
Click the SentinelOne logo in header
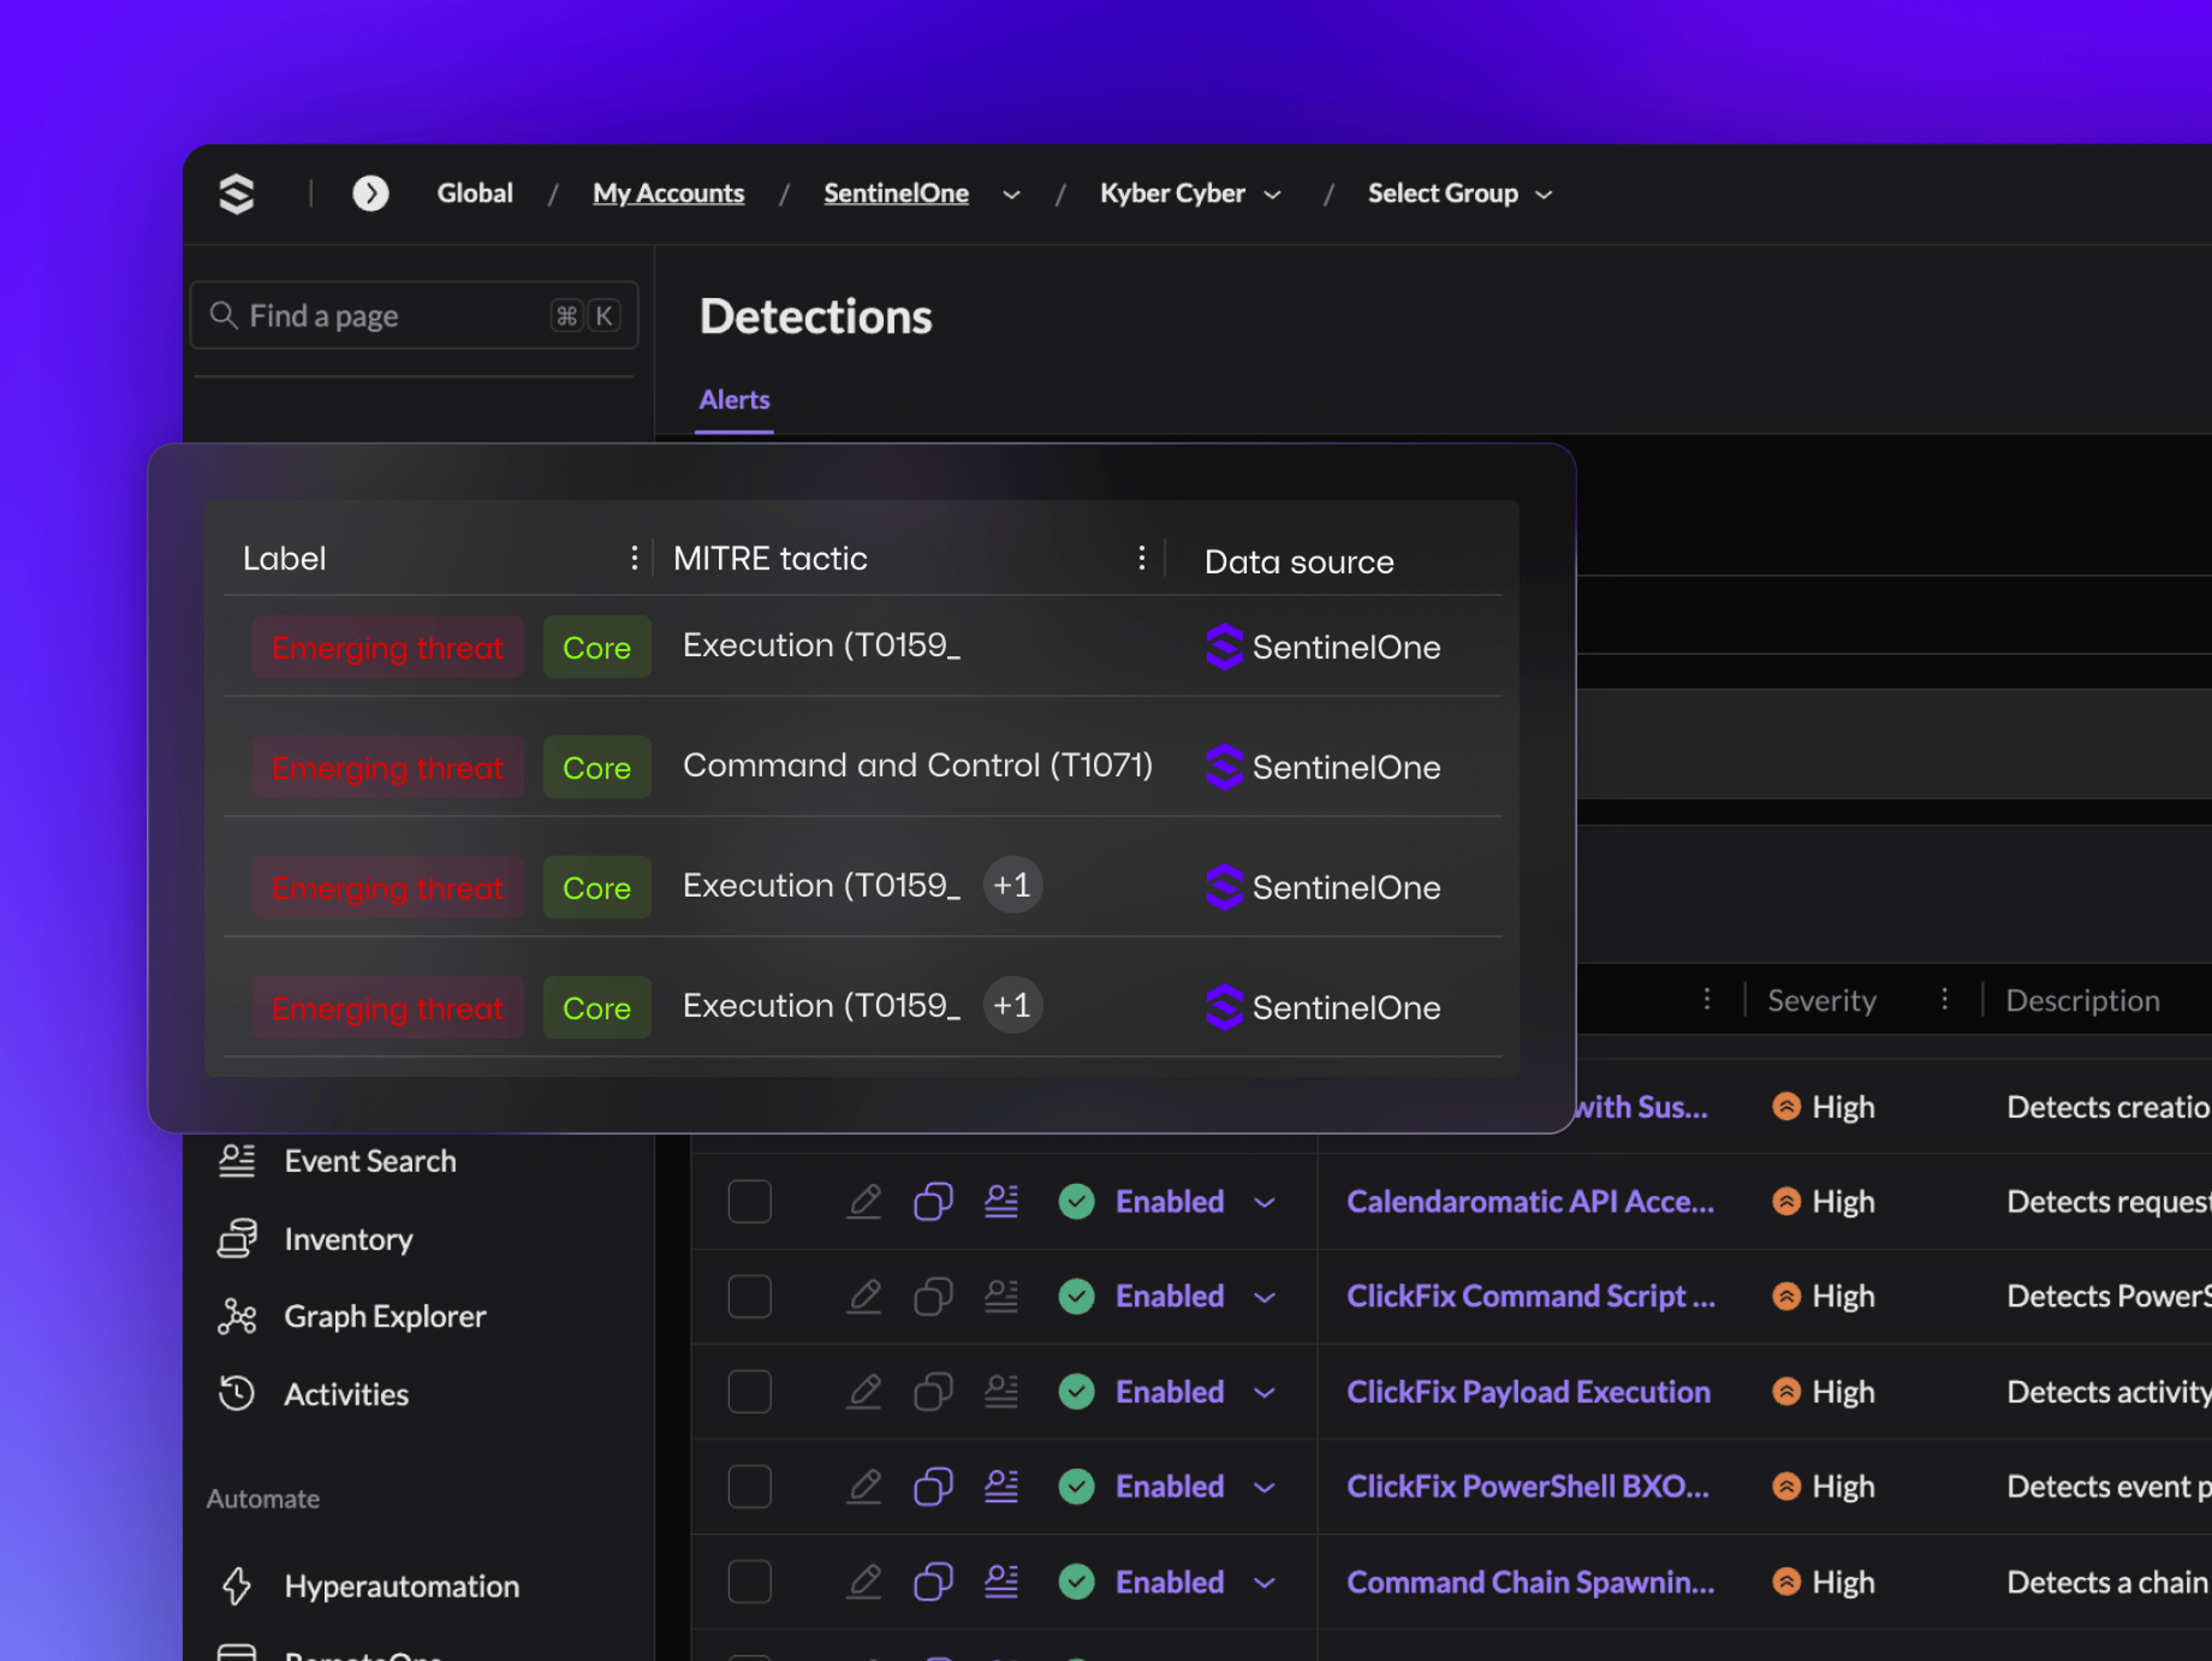click(236, 193)
